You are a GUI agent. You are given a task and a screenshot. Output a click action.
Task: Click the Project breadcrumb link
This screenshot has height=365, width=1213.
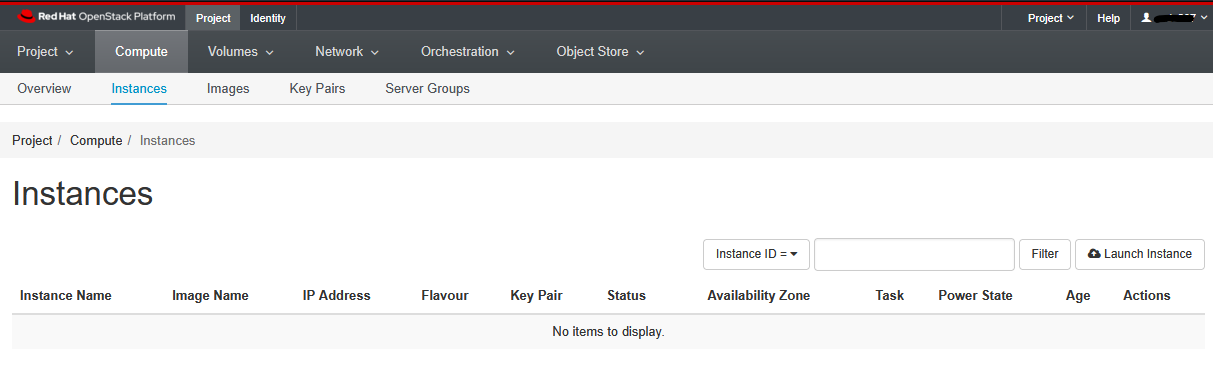click(x=32, y=141)
